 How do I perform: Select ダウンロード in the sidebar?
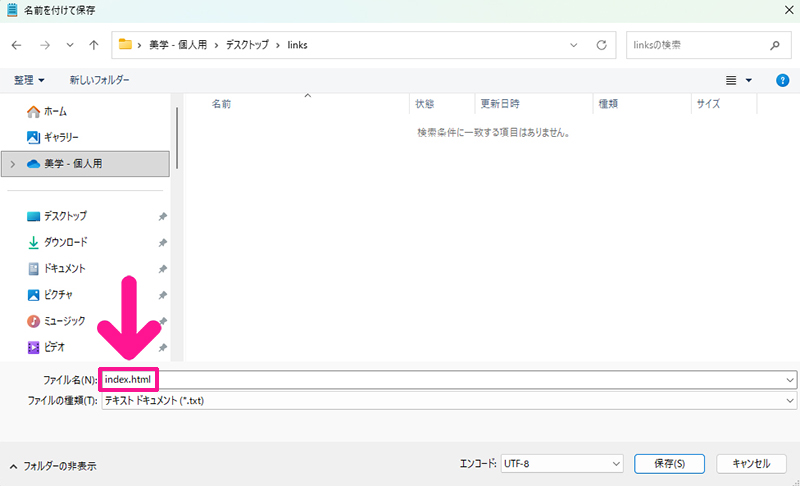click(65, 242)
